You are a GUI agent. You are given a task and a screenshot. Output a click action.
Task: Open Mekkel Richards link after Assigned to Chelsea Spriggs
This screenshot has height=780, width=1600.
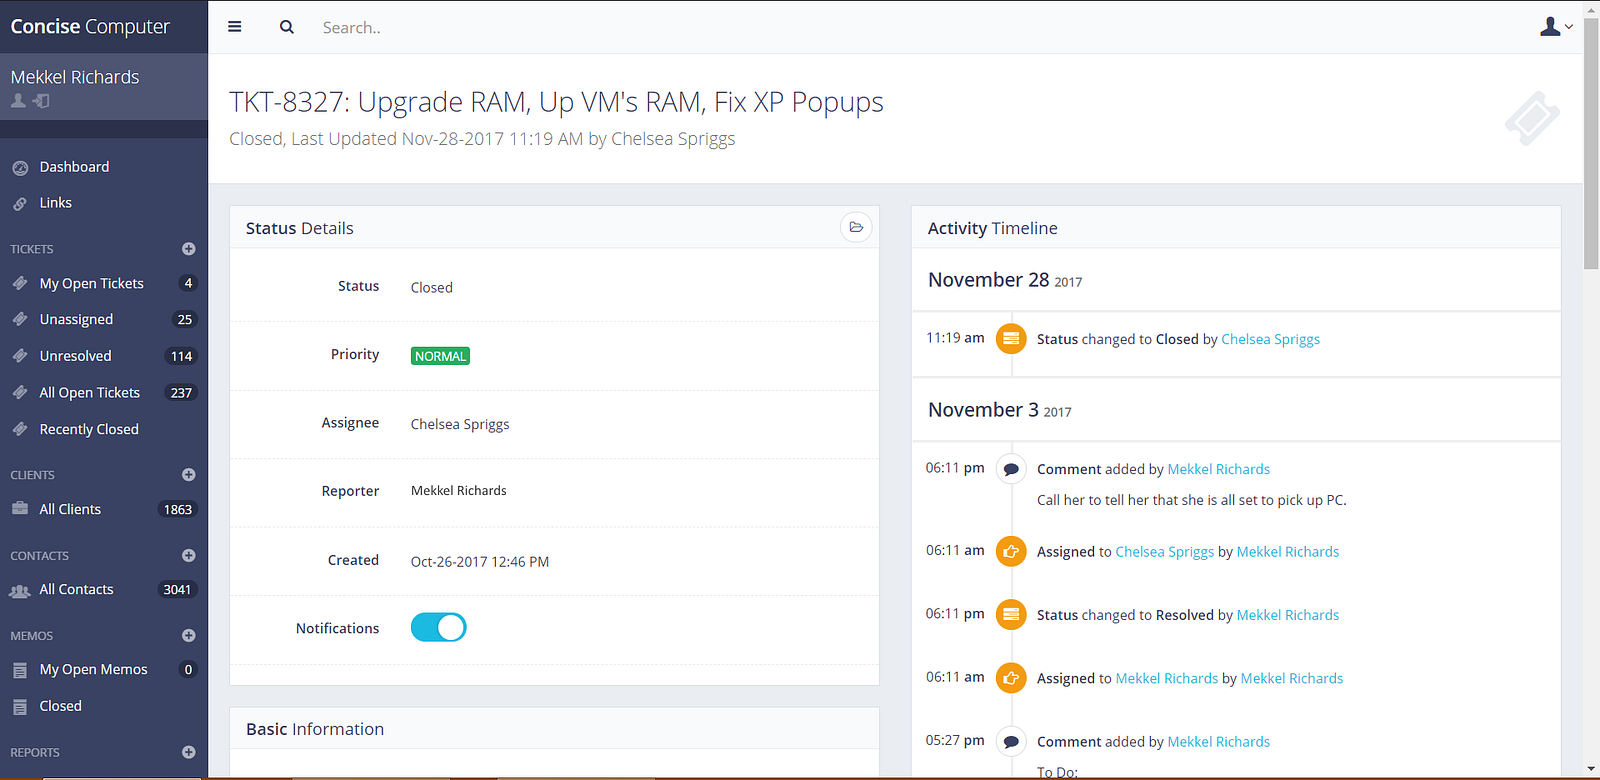(1288, 552)
